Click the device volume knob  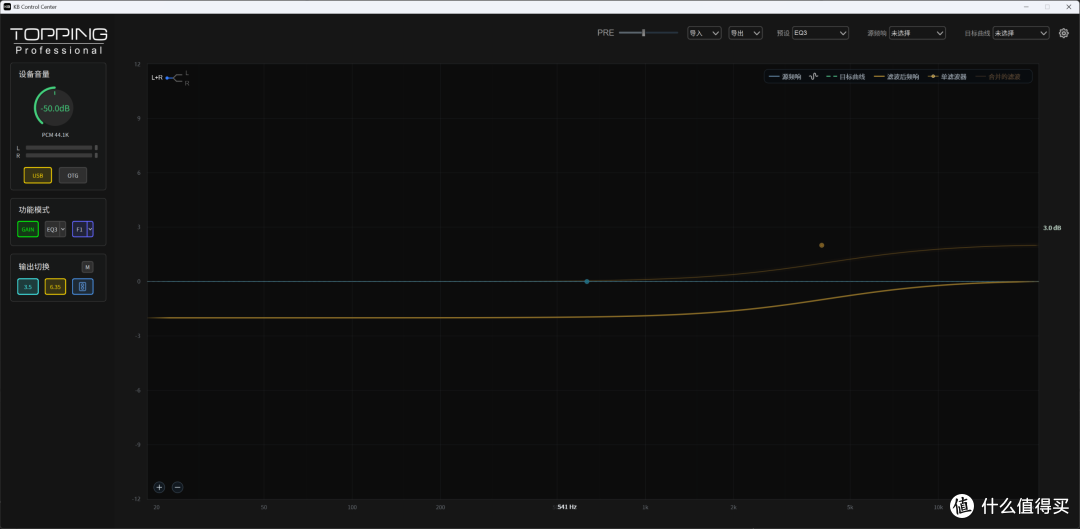click(55, 108)
